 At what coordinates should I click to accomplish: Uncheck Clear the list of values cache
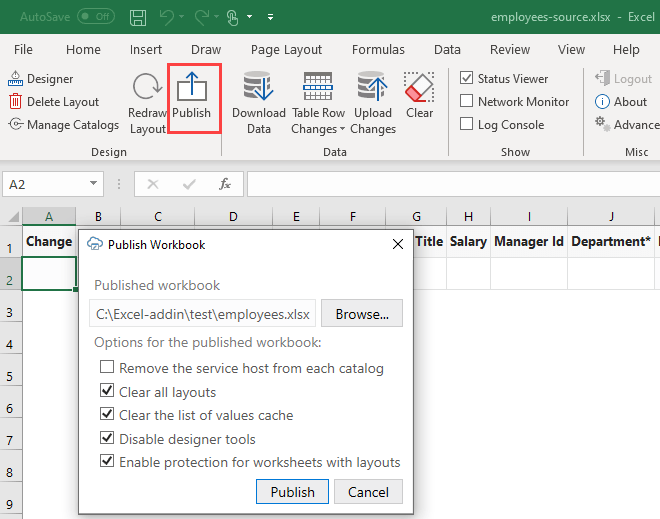tap(107, 414)
